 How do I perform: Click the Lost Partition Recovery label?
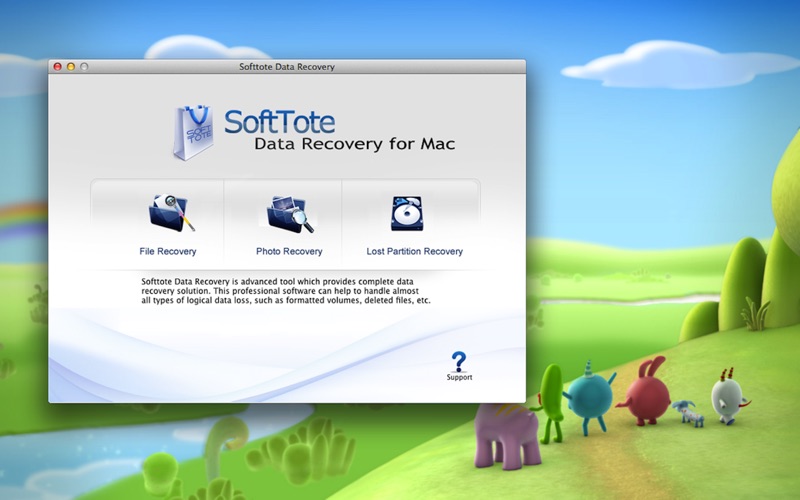coord(414,252)
